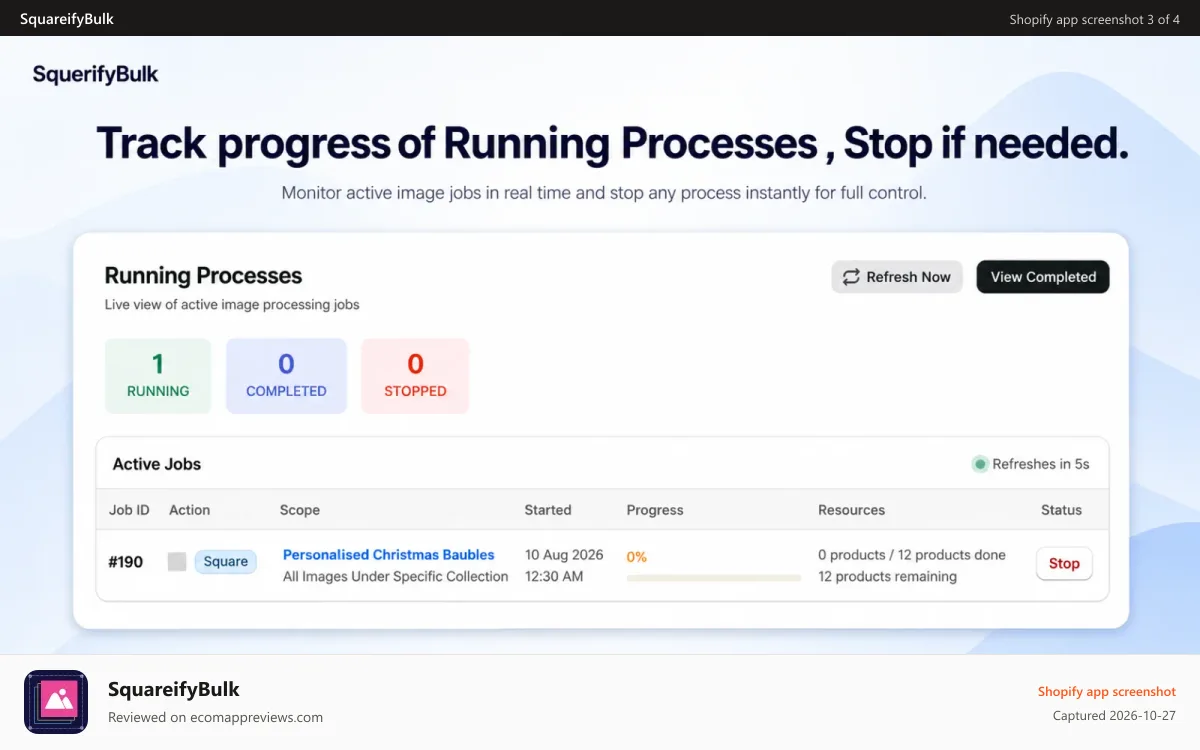
Task: Click the Stopped count card
Action: click(415, 376)
